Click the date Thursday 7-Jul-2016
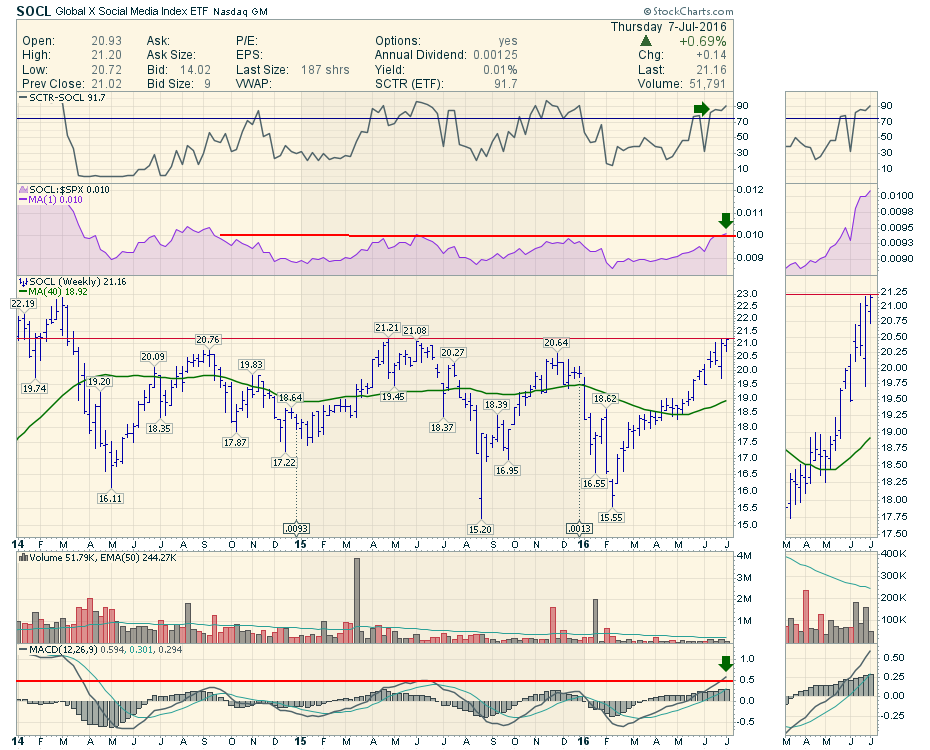Viewport: 930px width, 750px height. coord(668,27)
